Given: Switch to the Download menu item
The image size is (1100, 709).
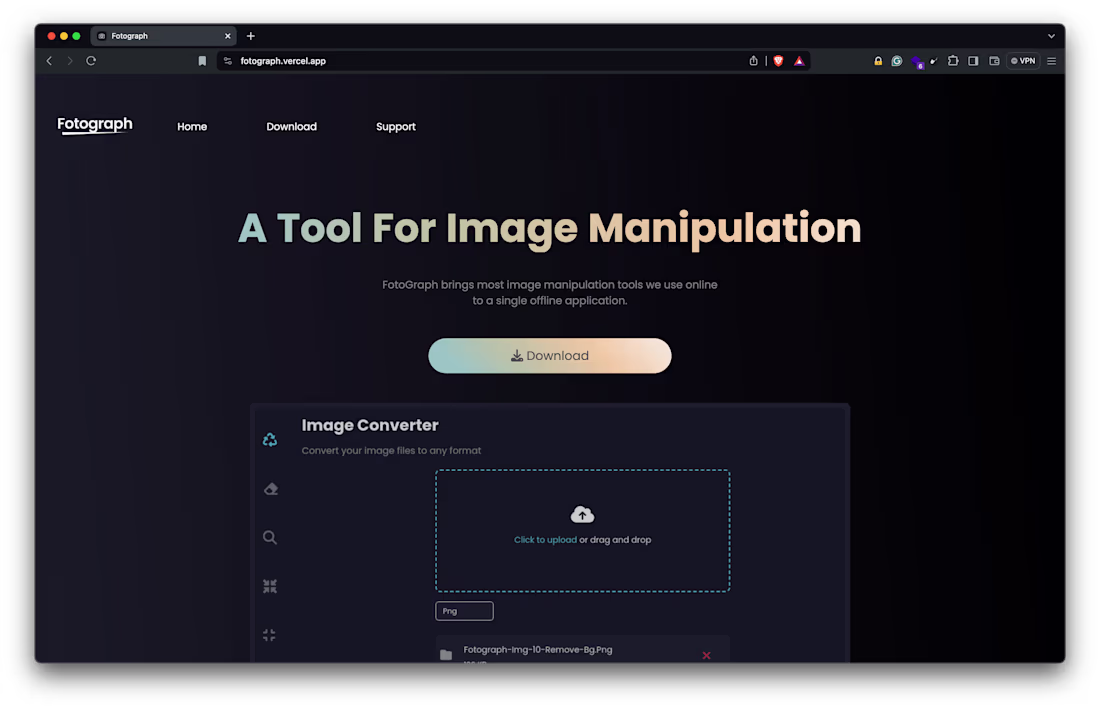Looking at the screenshot, I should point(291,126).
